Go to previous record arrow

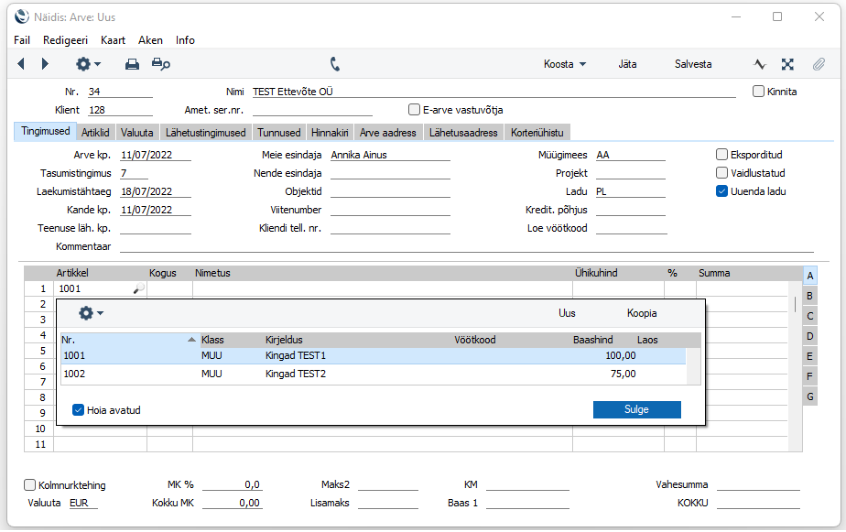[21, 64]
